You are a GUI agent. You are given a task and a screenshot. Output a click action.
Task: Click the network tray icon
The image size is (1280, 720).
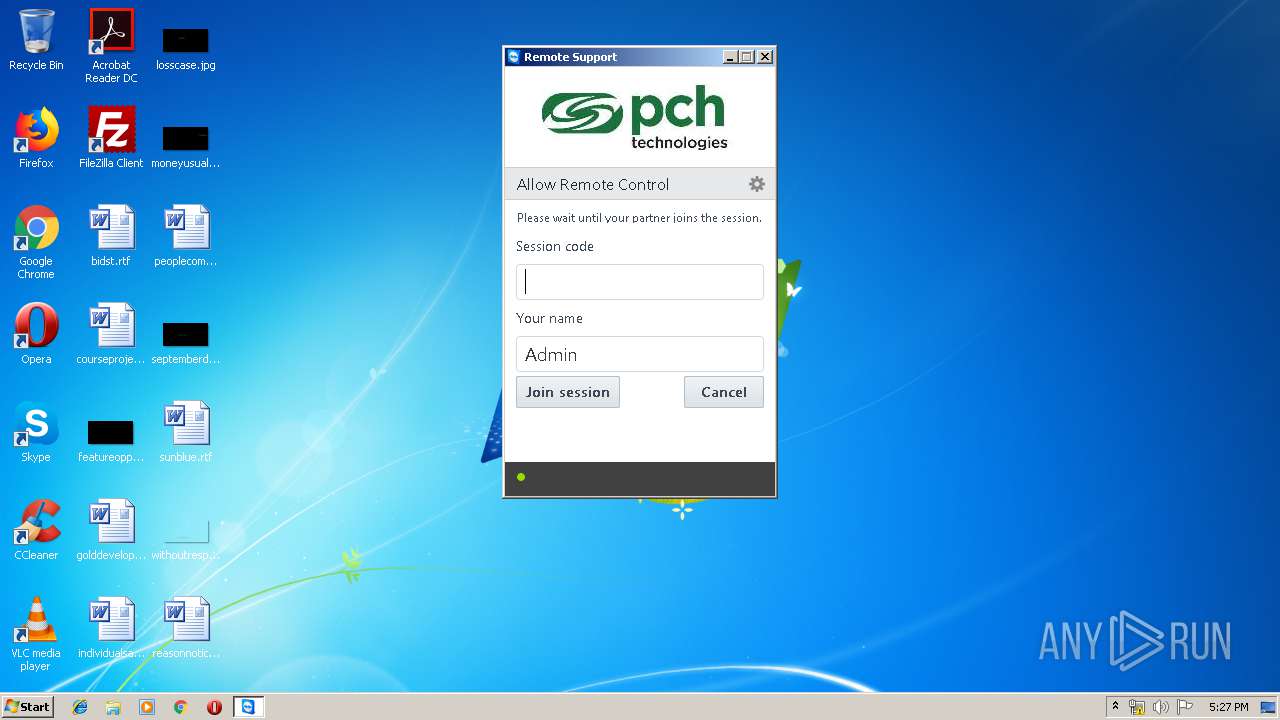pyautogui.click(x=1137, y=707)
